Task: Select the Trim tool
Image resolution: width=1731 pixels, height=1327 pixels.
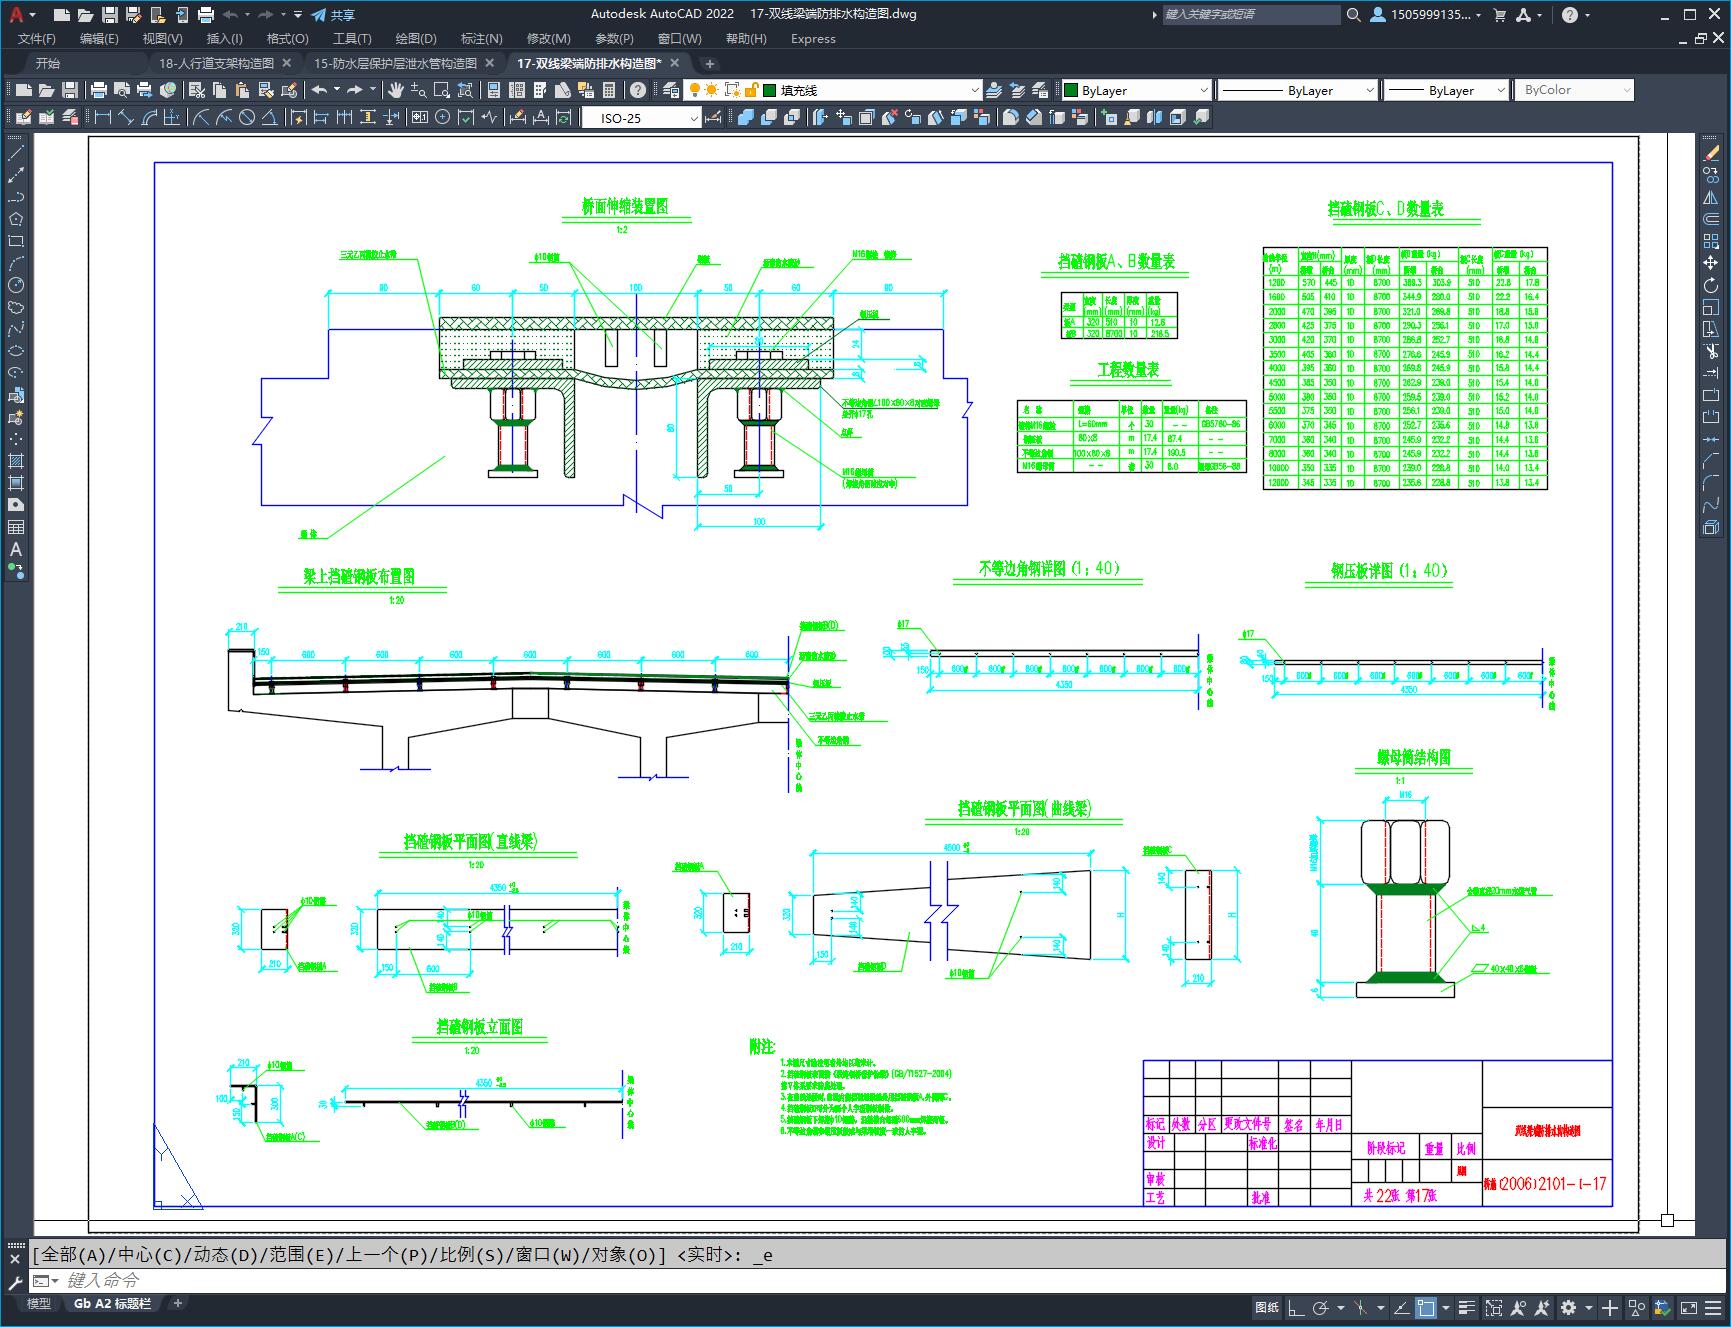Action: point(1711,351)
